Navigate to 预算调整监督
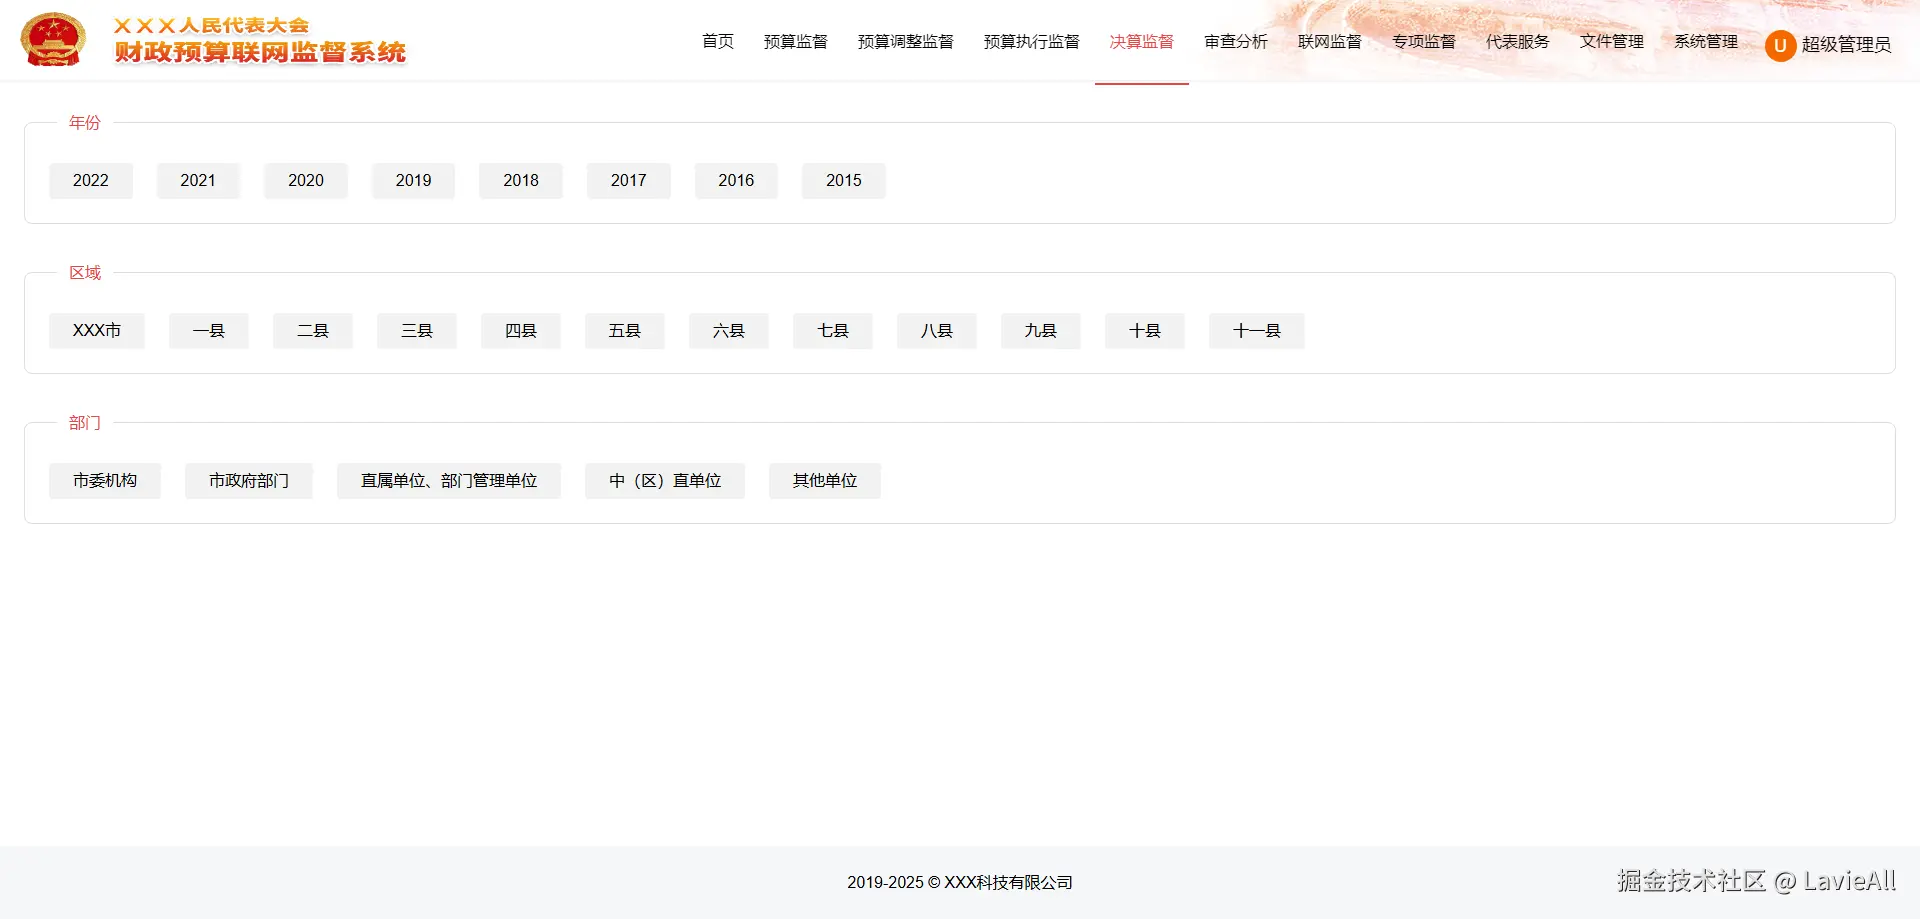This screenshot has height=919, width=1920. tap(905, 41)
